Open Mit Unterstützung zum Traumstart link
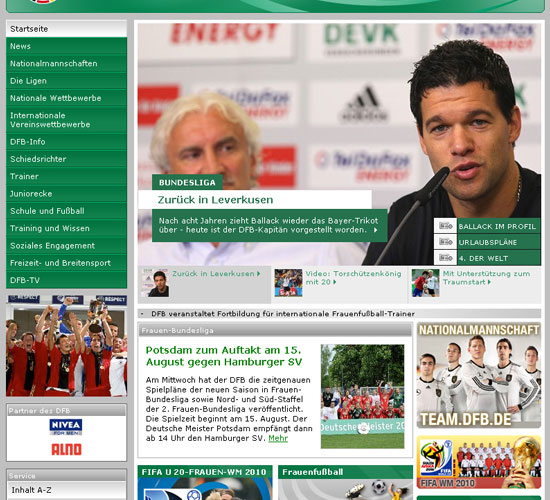550x500 pixels. tap(487, 278)
